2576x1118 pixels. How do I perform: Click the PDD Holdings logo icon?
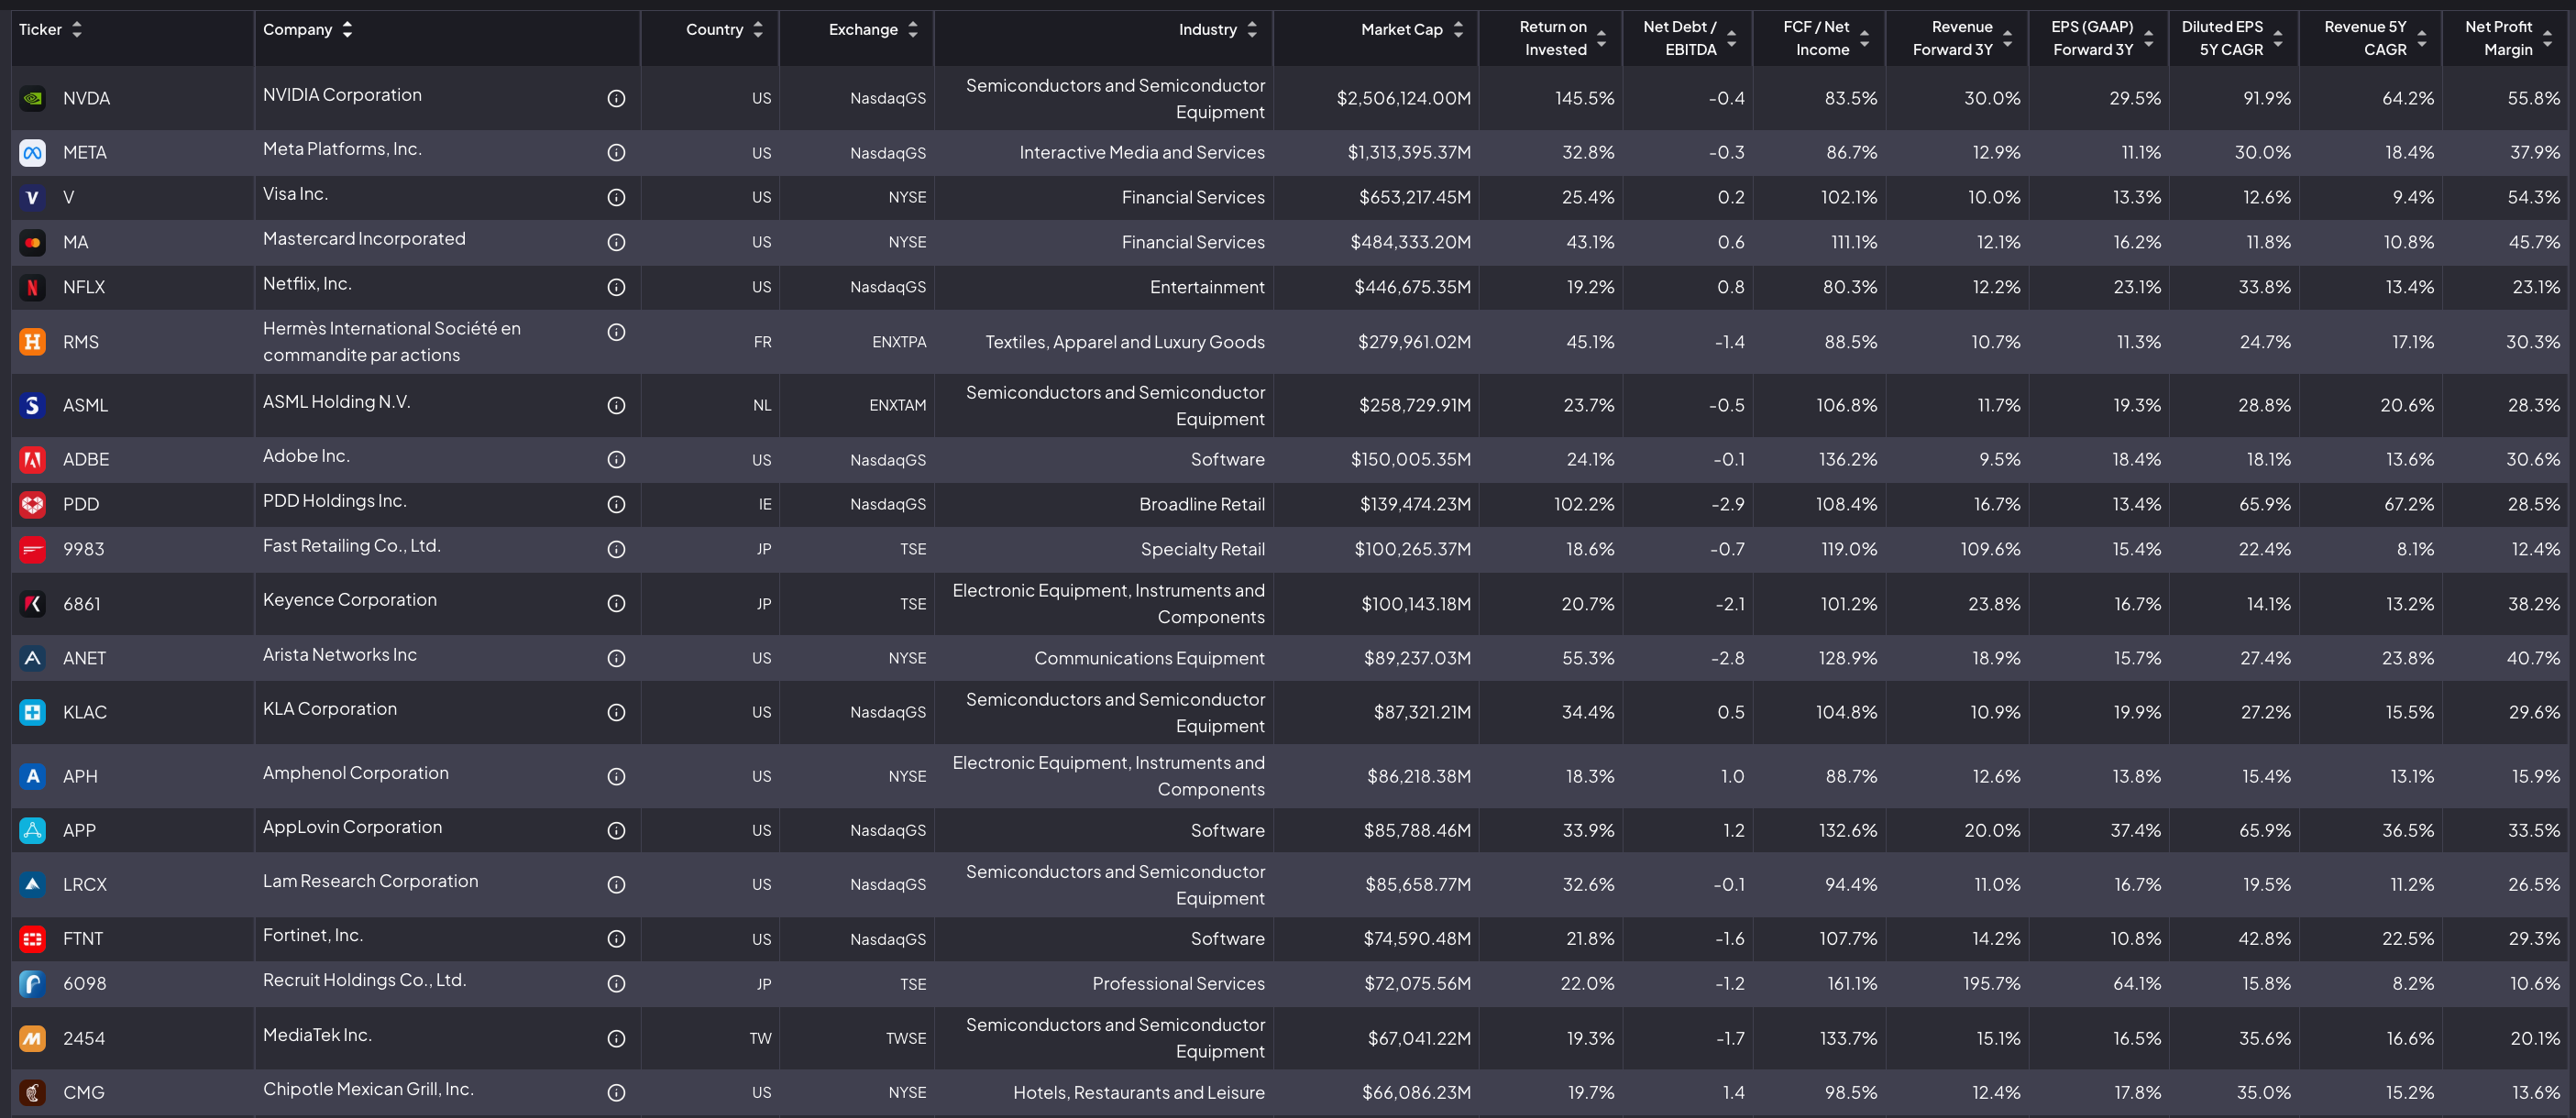click(33, 504)
